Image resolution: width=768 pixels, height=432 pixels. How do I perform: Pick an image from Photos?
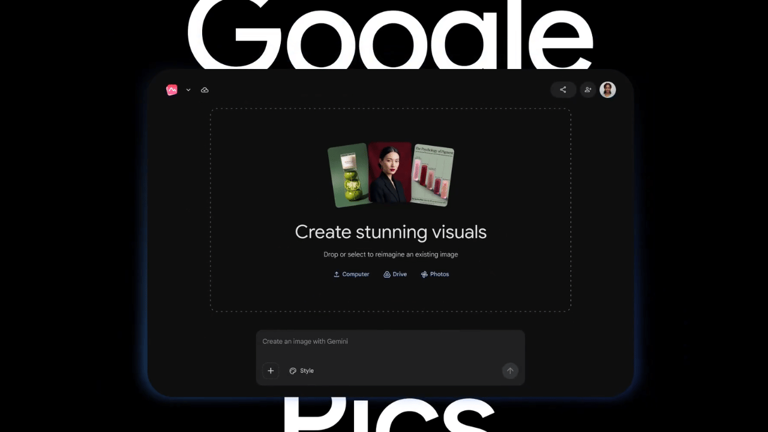click(435, 274)
